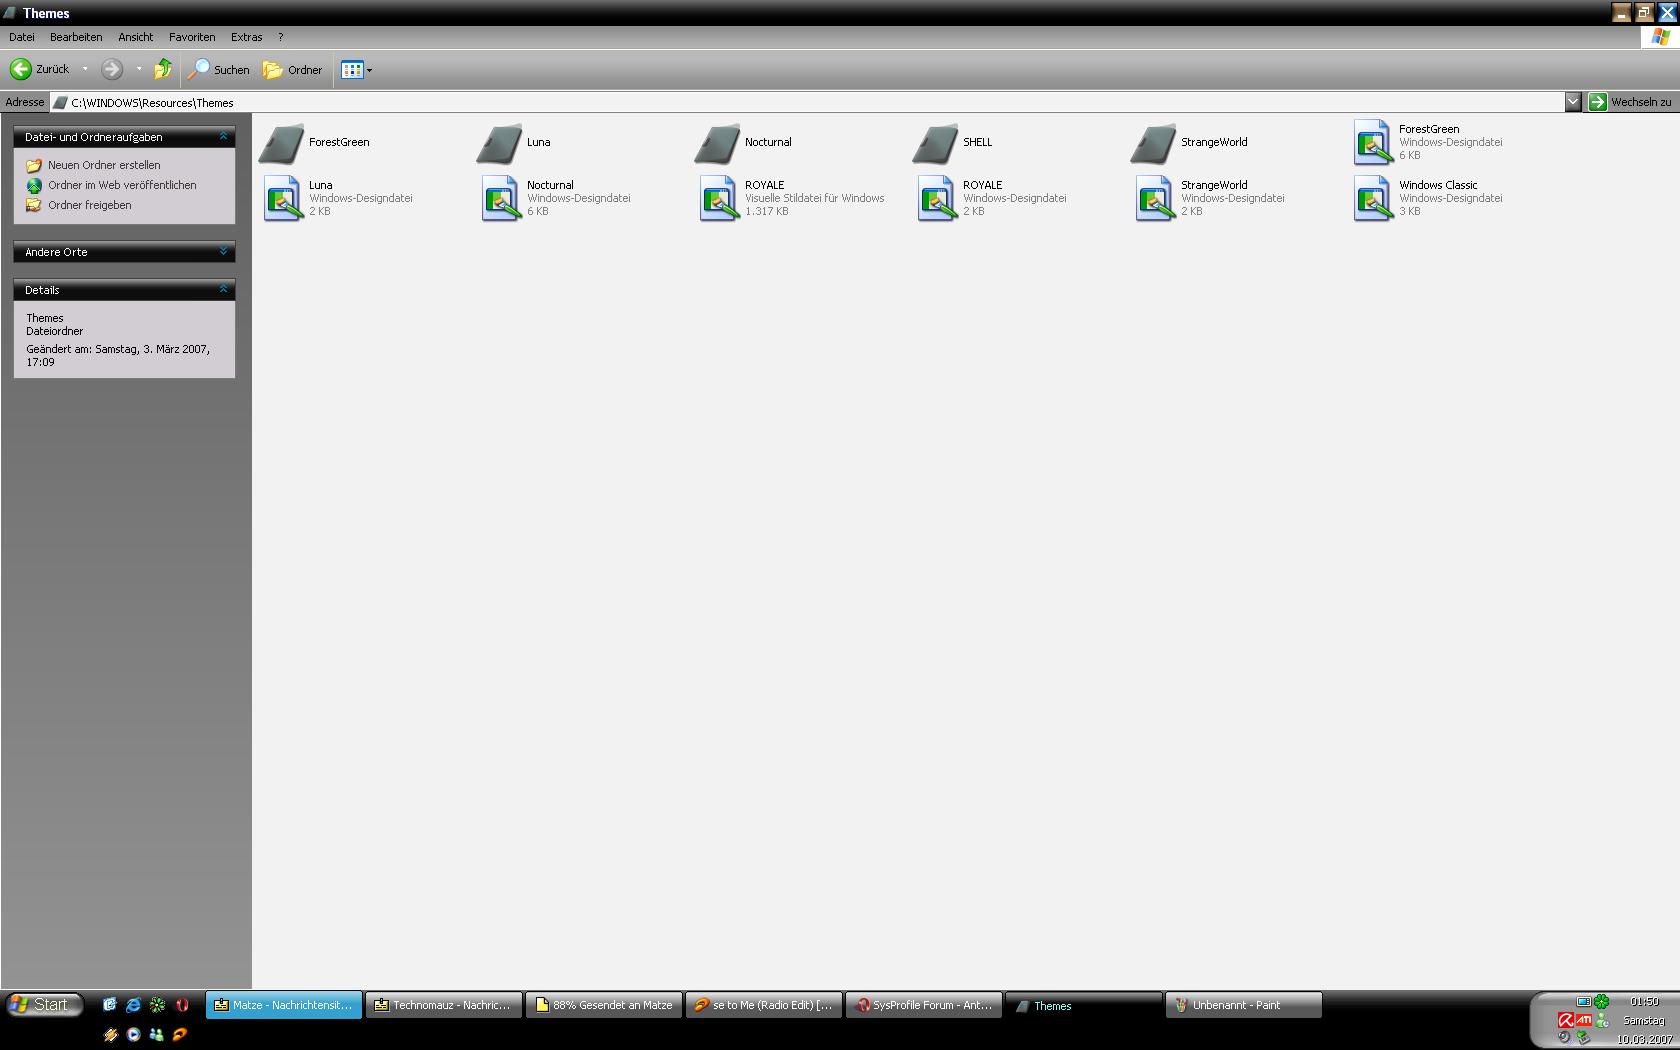This screenshot has width=1680, height=1050.
Task: Open the view mode icon (Ansichten)
Action: tap(352, 70)
